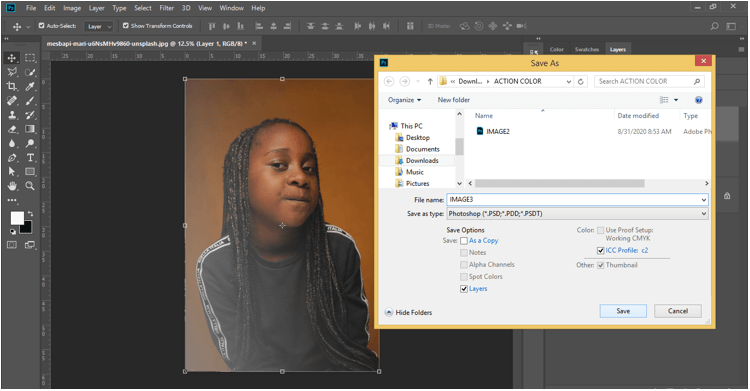Click the Cancel button
Screen dimensions: 750x391
point(678,311)
